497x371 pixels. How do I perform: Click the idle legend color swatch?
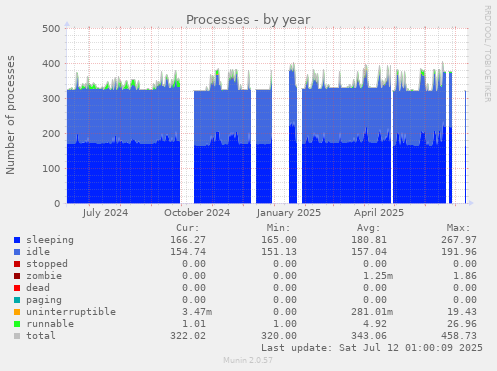17,252
